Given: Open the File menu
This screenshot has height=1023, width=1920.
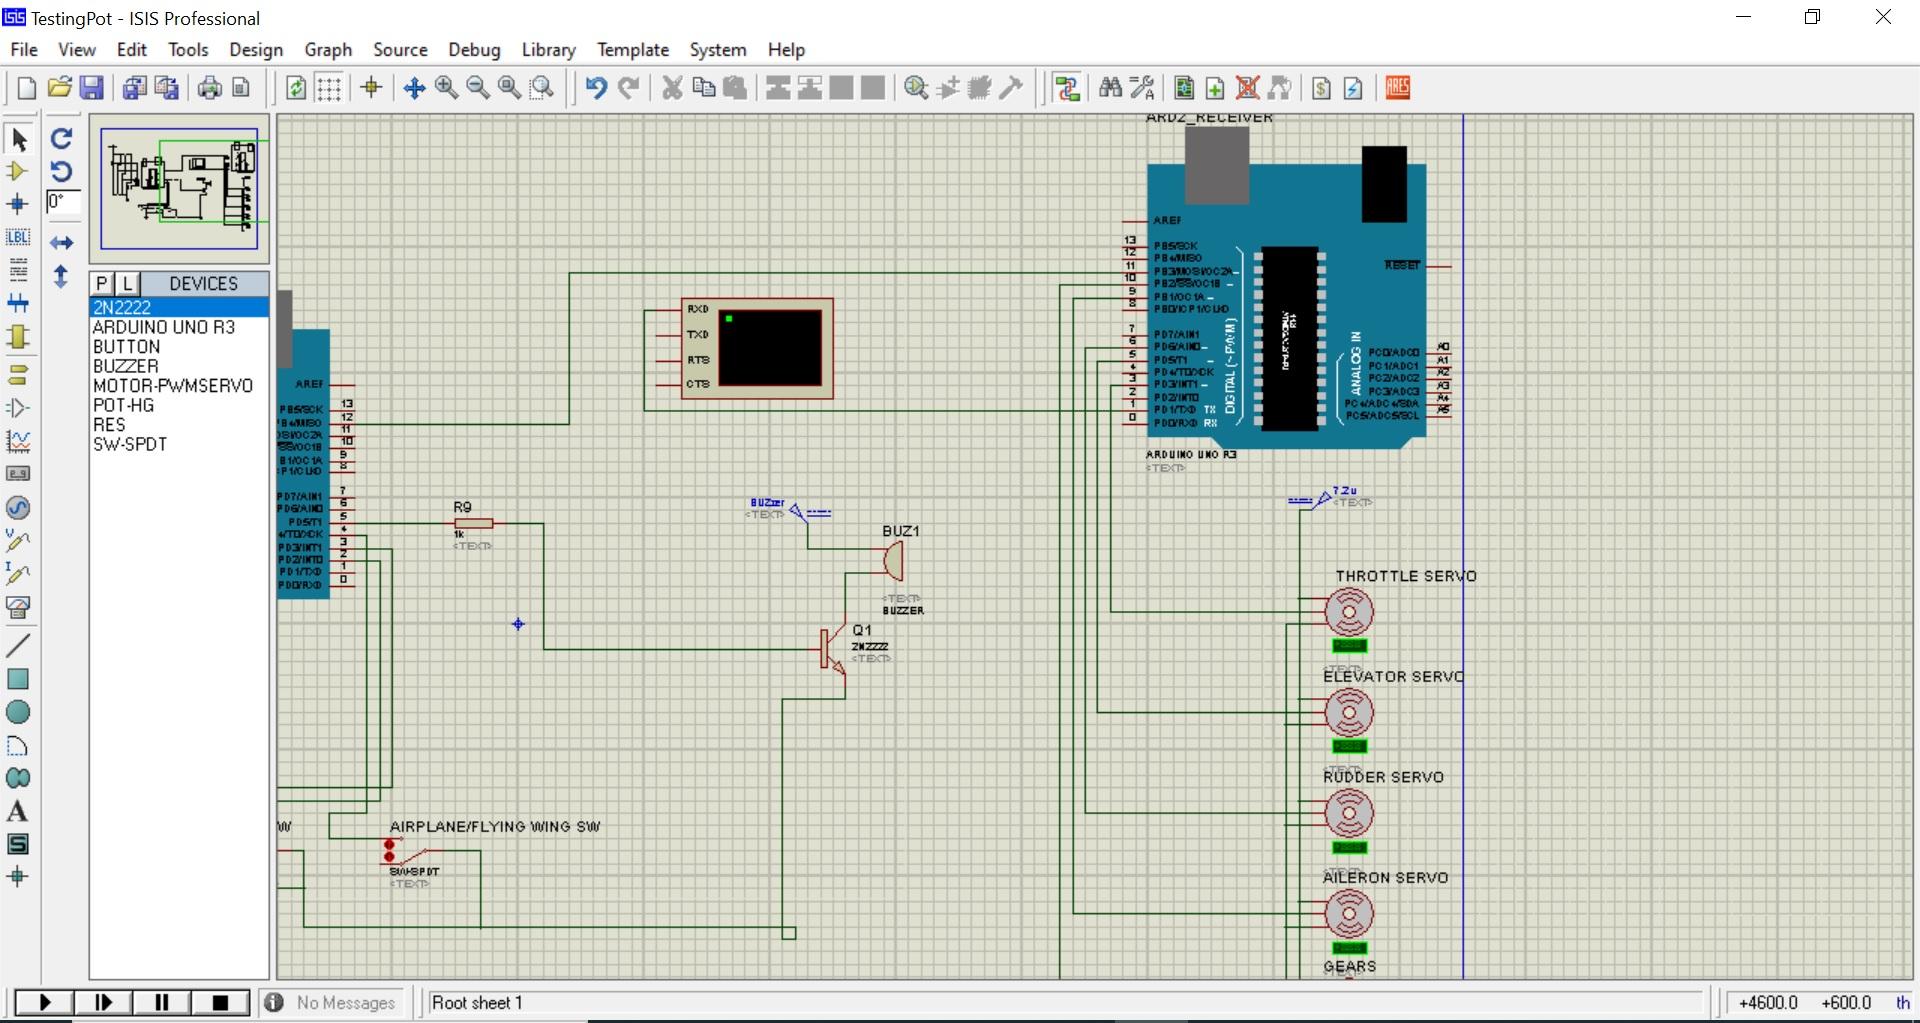Looking at the screenshot, I should coord(24,50).
